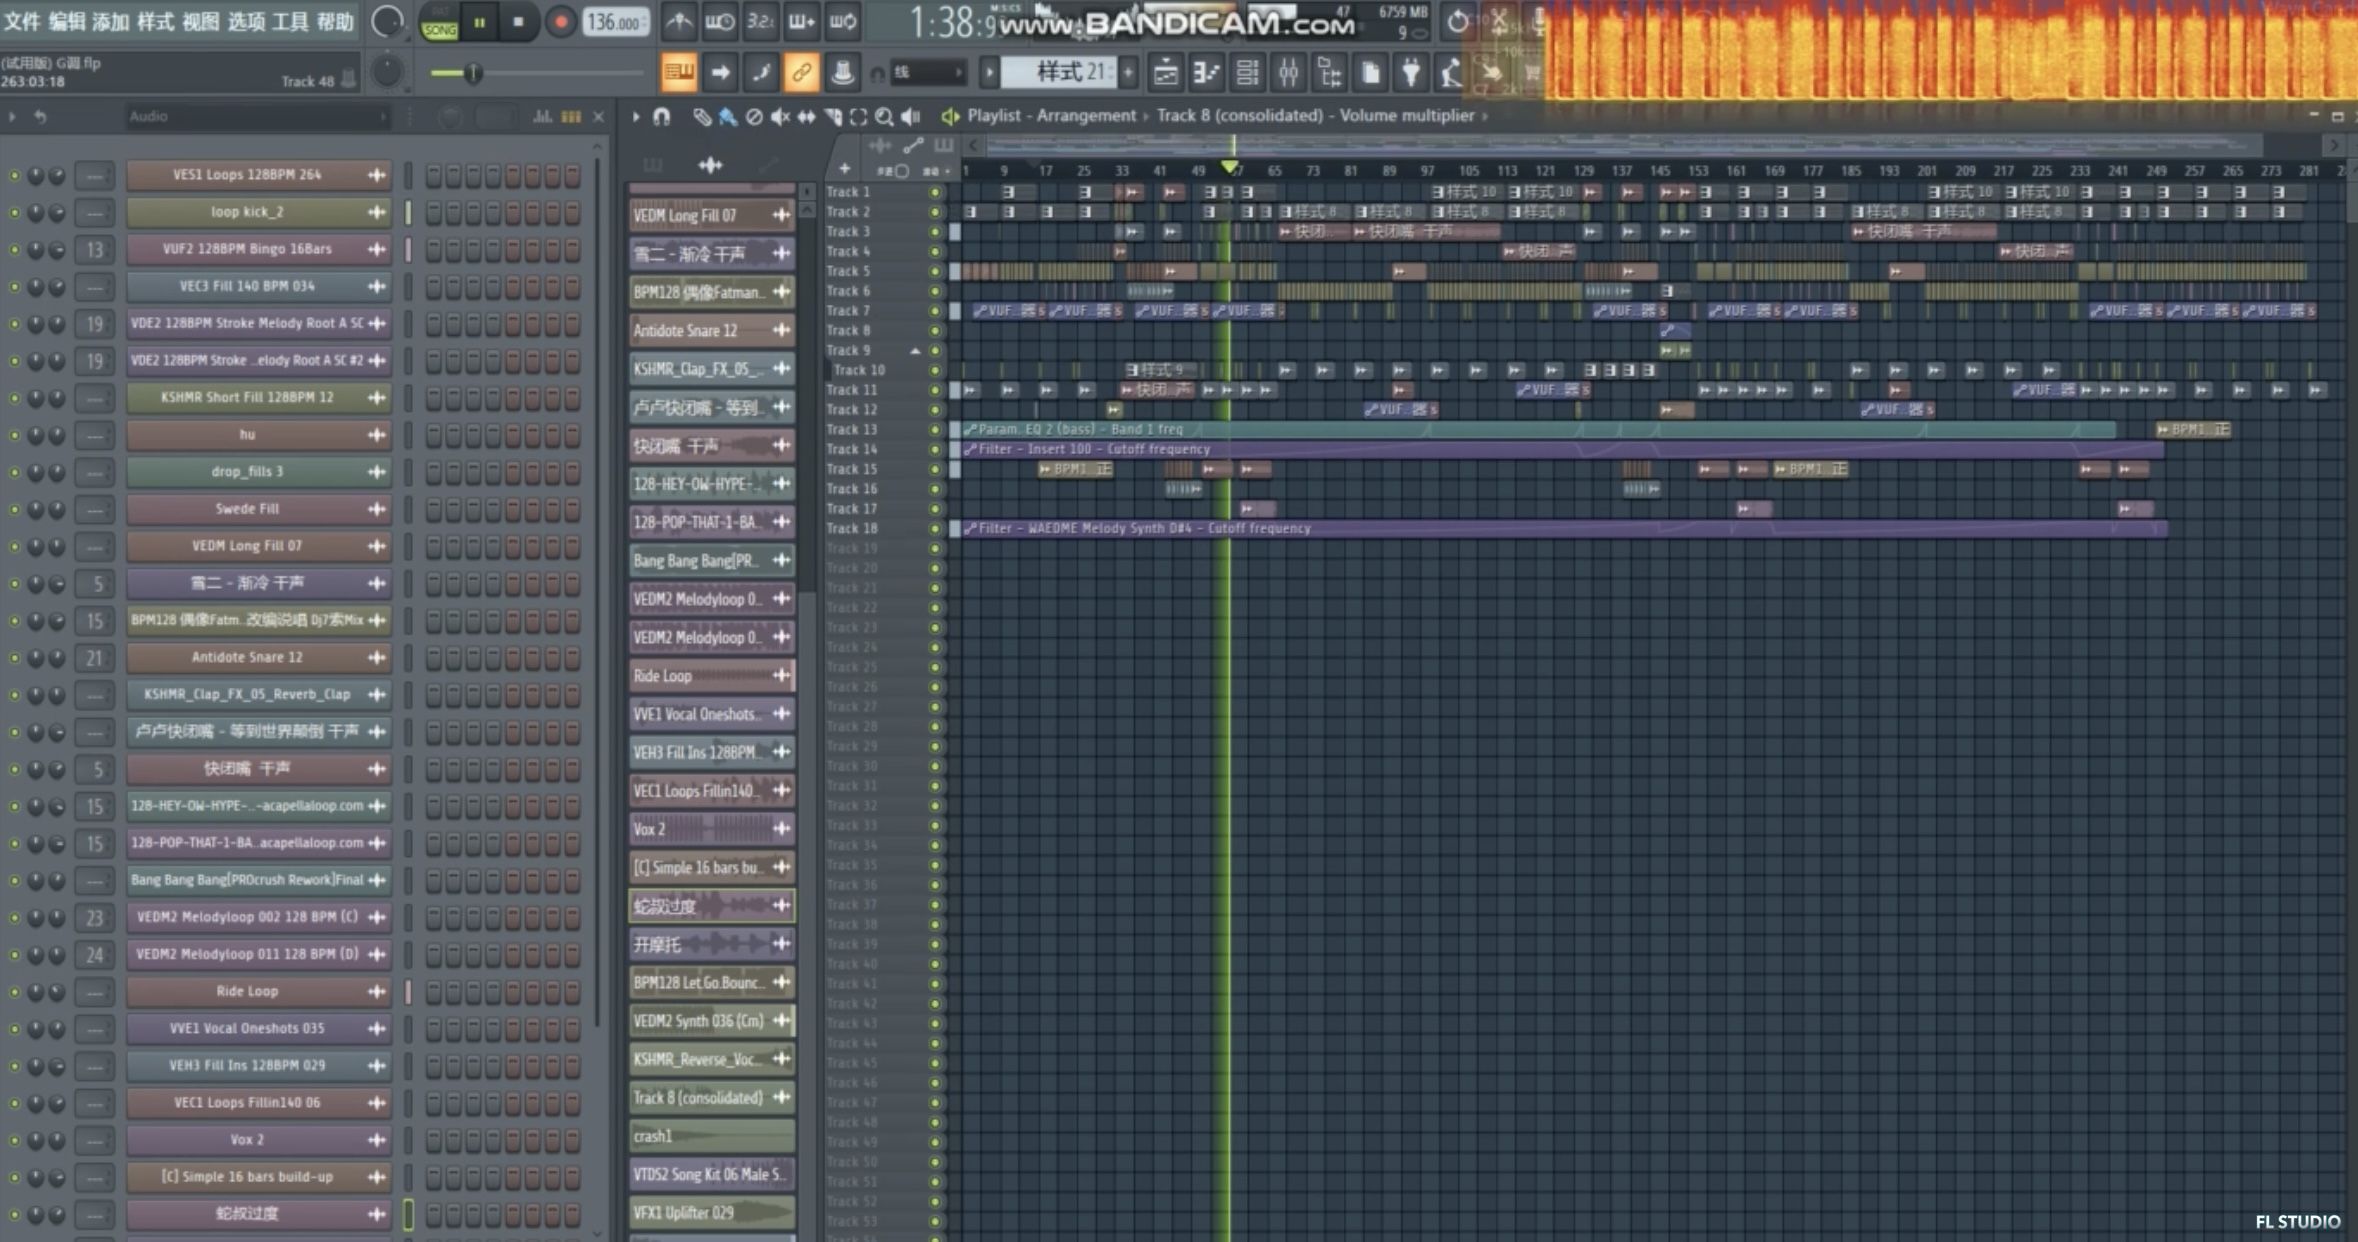
Task: Open the 文件 (File) menu
Action: pyautogui.click(x=22, y=21)
